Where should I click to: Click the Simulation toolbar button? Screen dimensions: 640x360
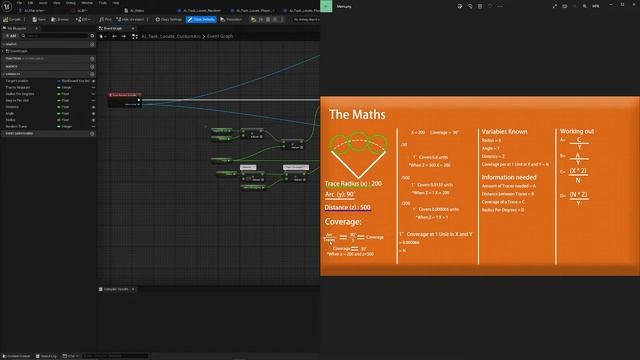coord(231,19)
